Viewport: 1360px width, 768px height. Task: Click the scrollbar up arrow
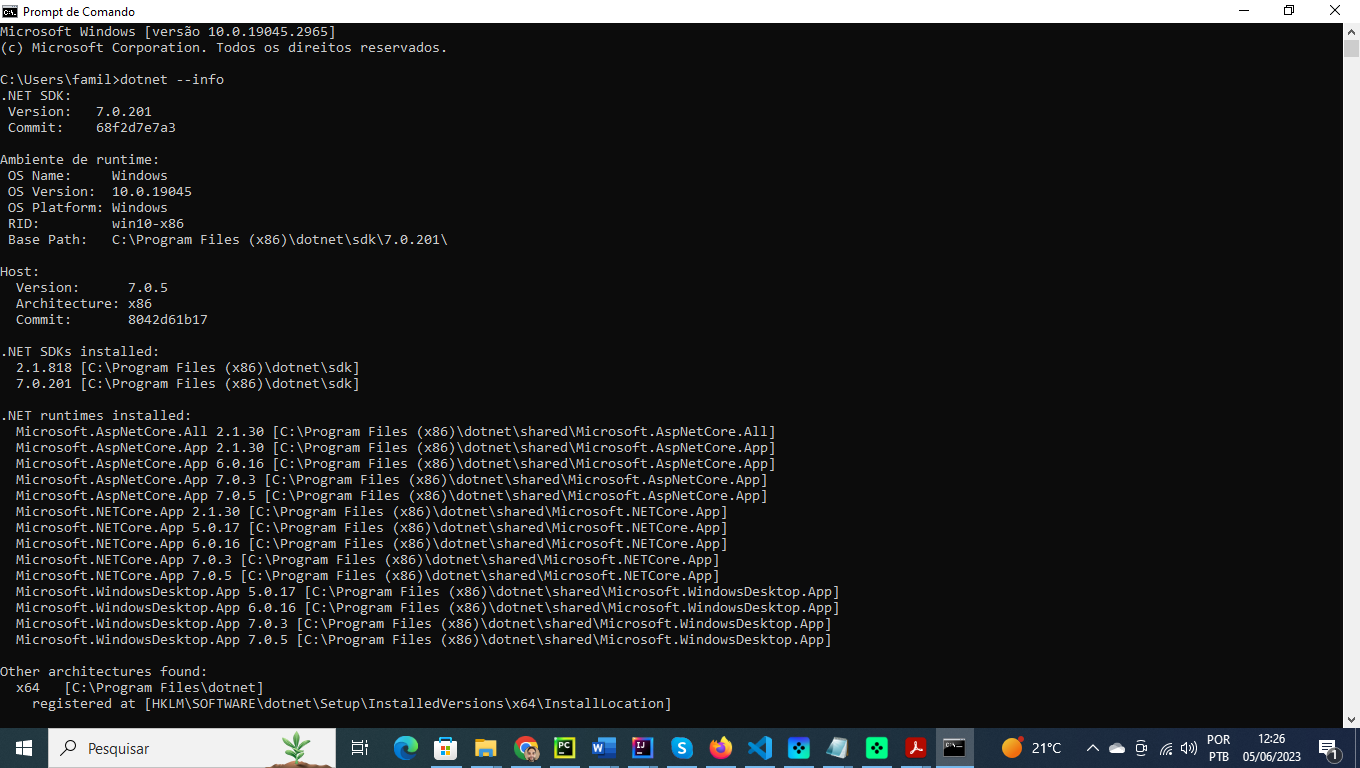click(x=1351, y=31)
